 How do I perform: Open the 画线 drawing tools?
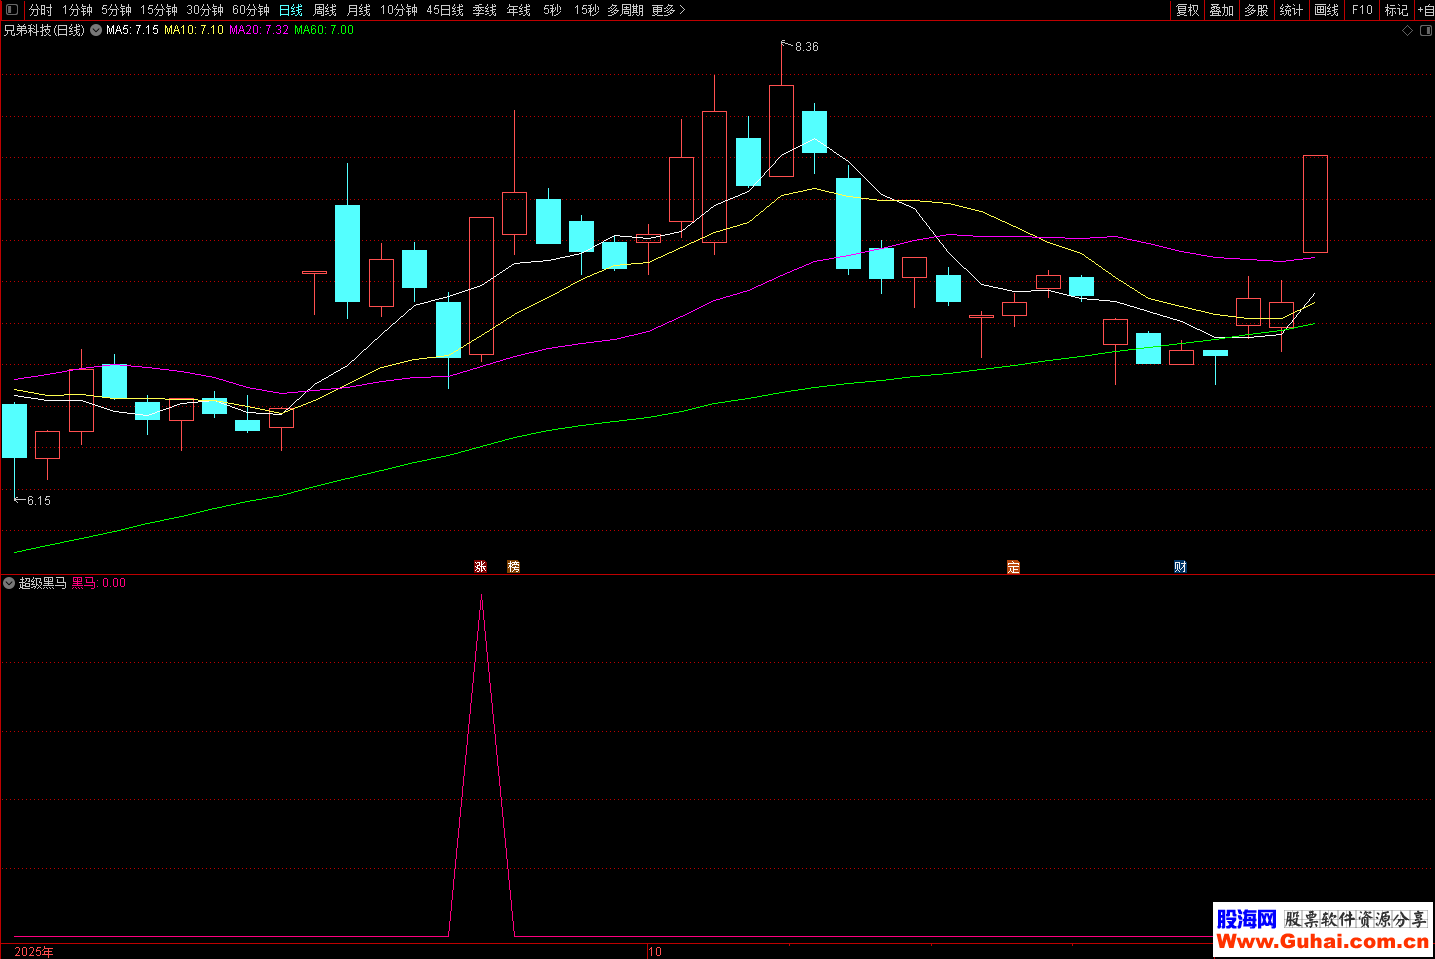point(1326,10)
